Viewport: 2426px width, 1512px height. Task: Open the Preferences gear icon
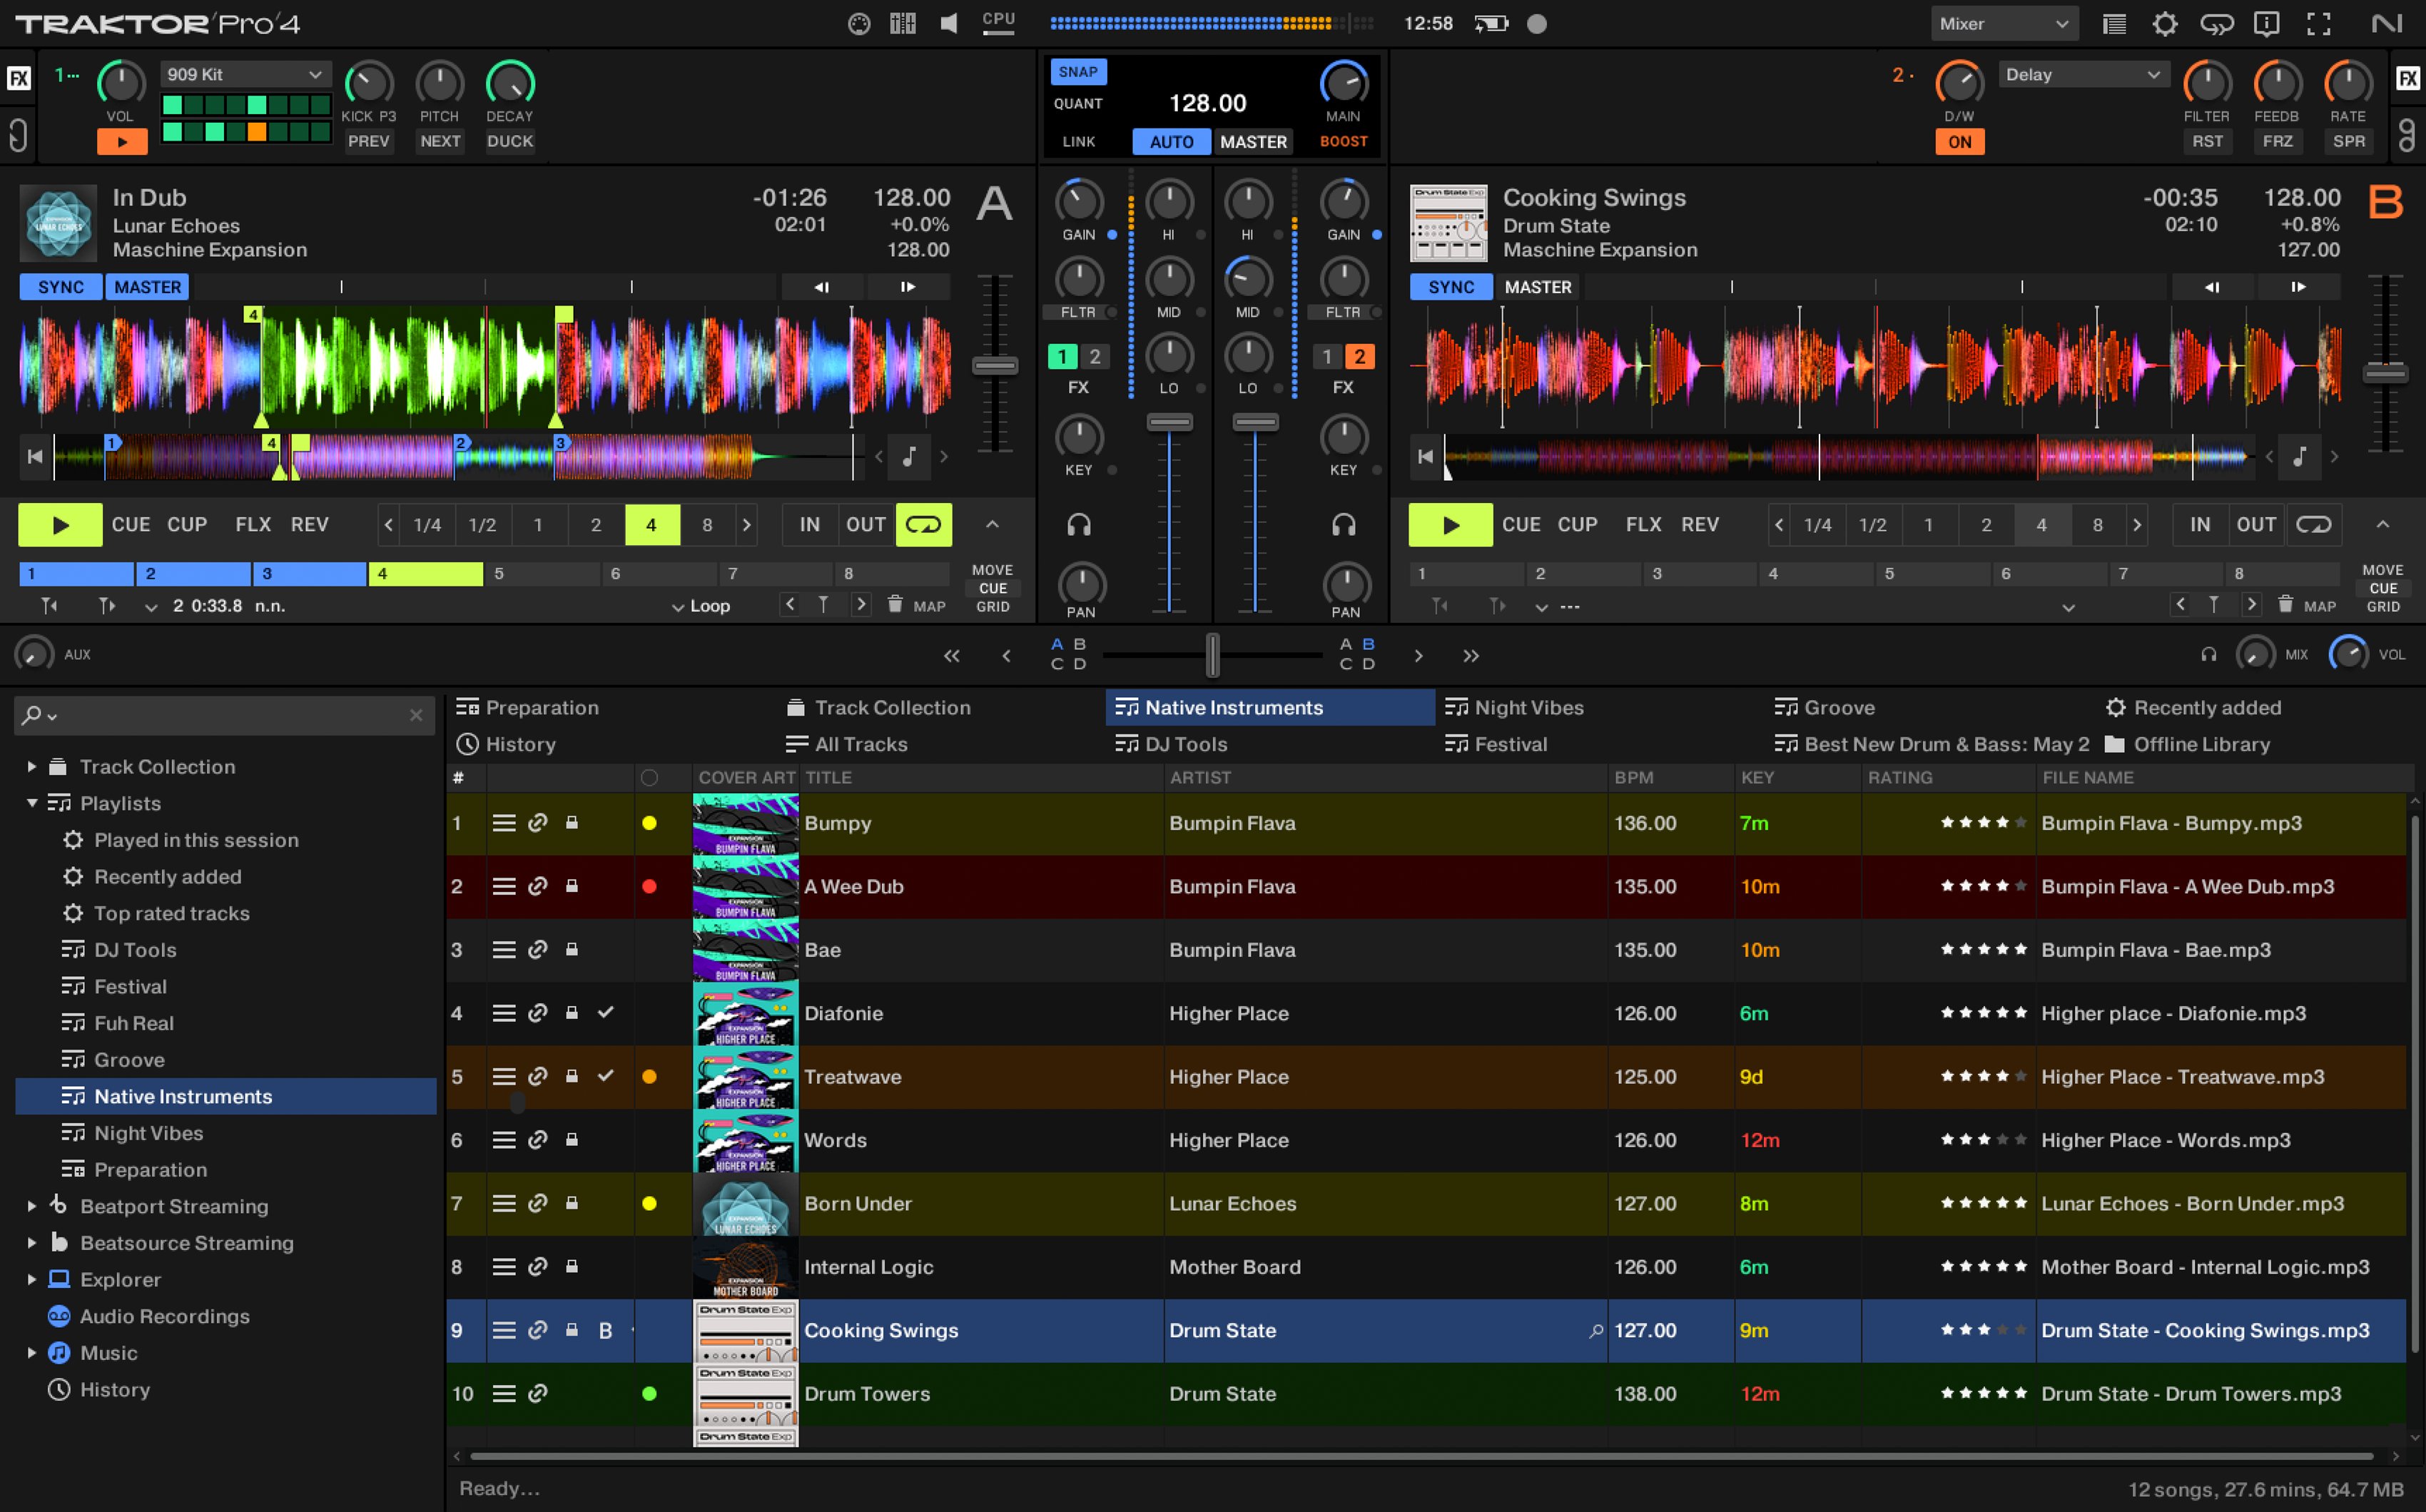[x=2166, y=23]
